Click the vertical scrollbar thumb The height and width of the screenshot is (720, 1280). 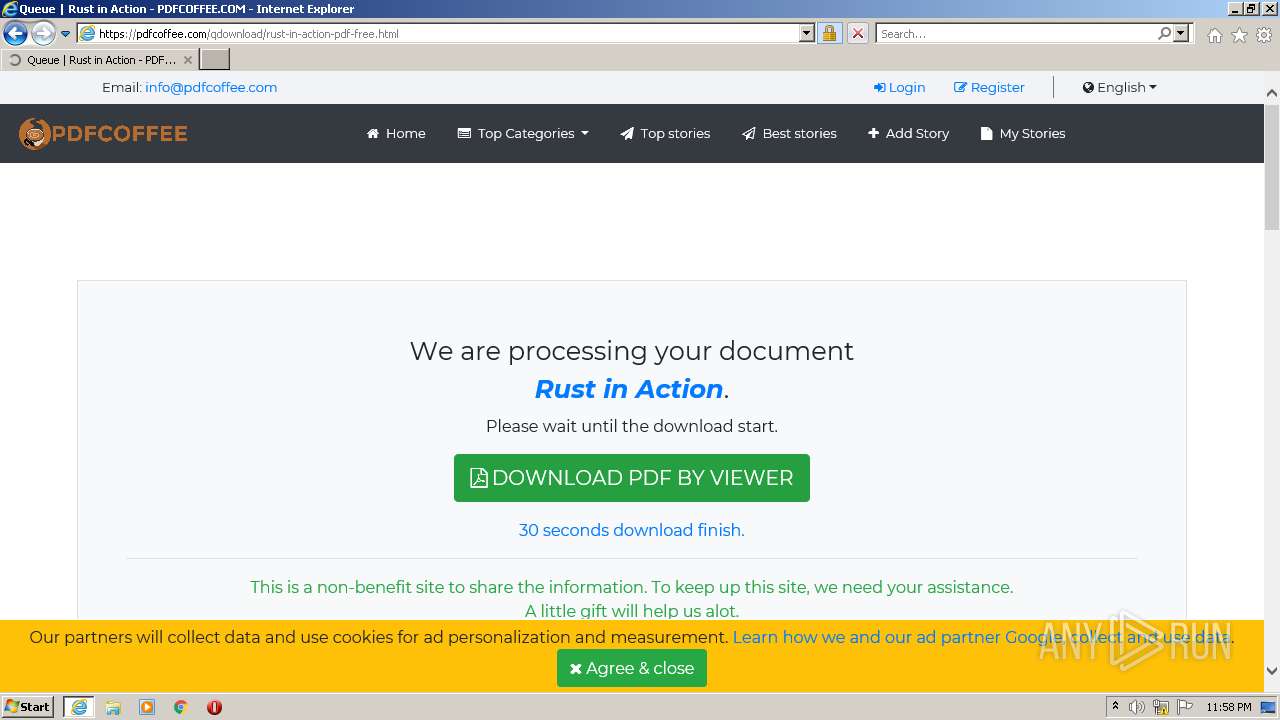point(1272,167)
